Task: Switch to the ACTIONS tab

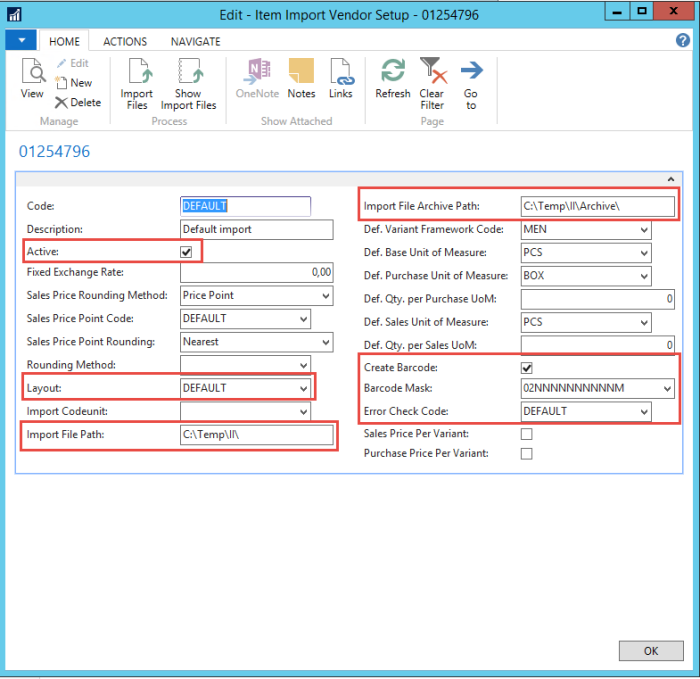Action: (125, 42)
